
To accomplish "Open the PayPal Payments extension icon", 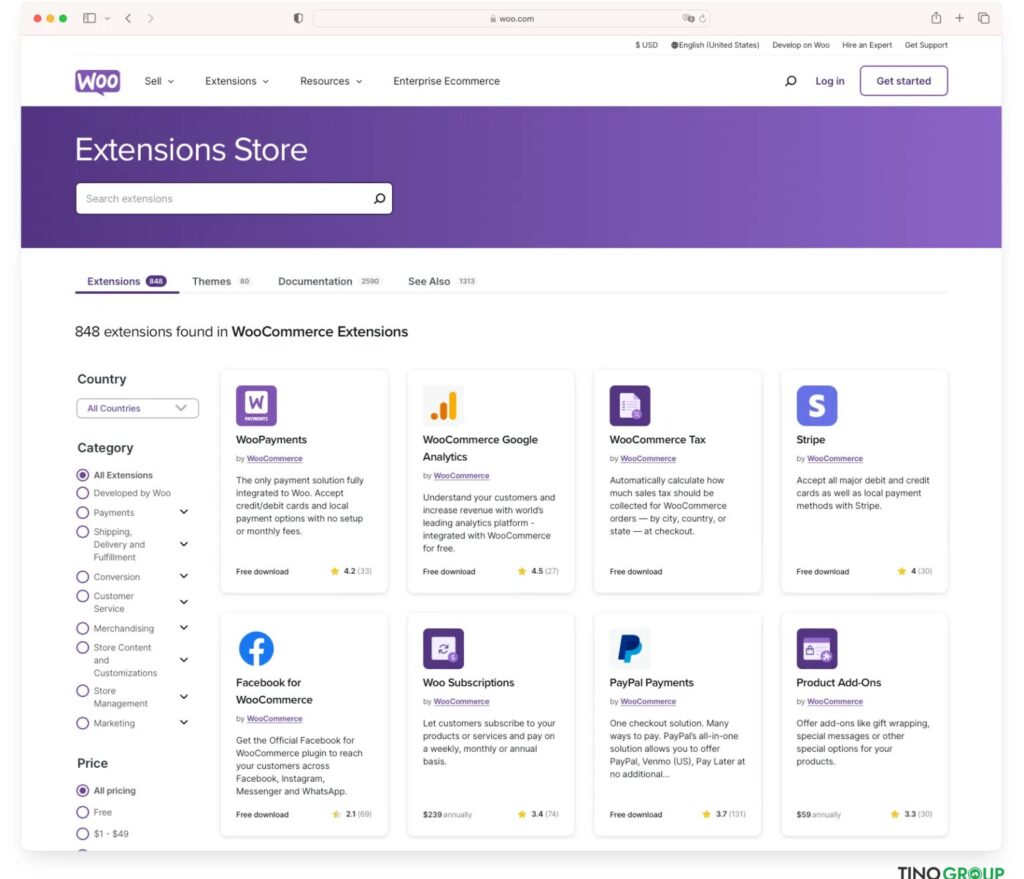I will pos(630,648).
